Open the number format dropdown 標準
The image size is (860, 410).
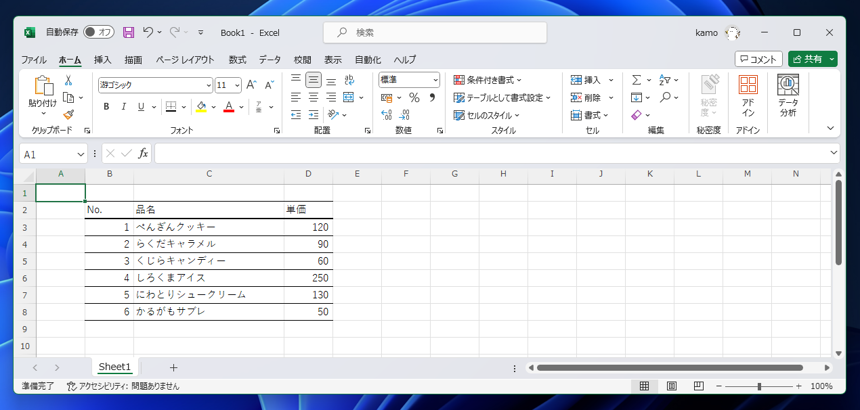click(435, 80)
